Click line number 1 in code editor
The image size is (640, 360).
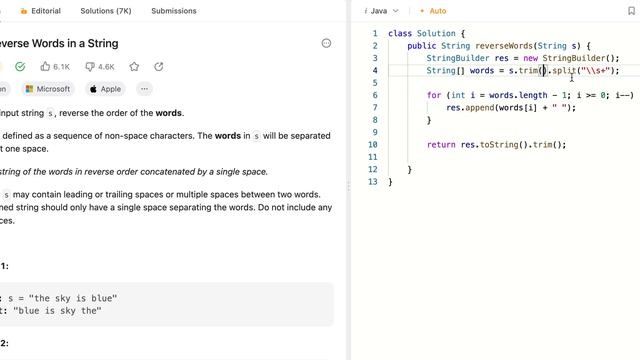(x=375, y=33)
